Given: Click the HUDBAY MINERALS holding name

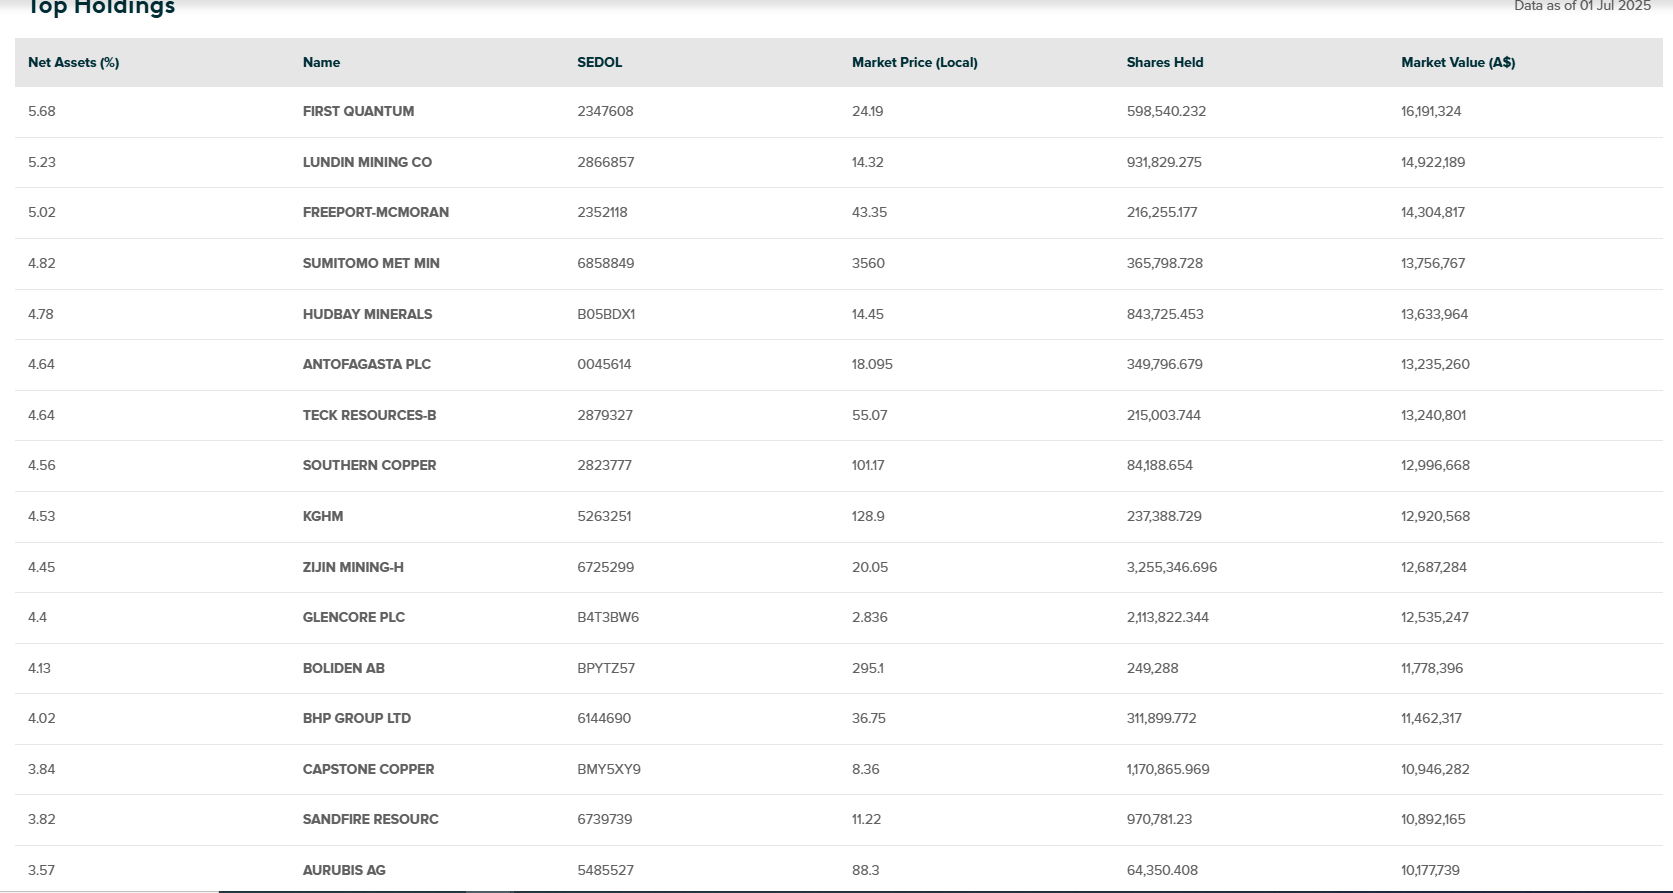Looking at the screenshot, I should tap(367, 314).
